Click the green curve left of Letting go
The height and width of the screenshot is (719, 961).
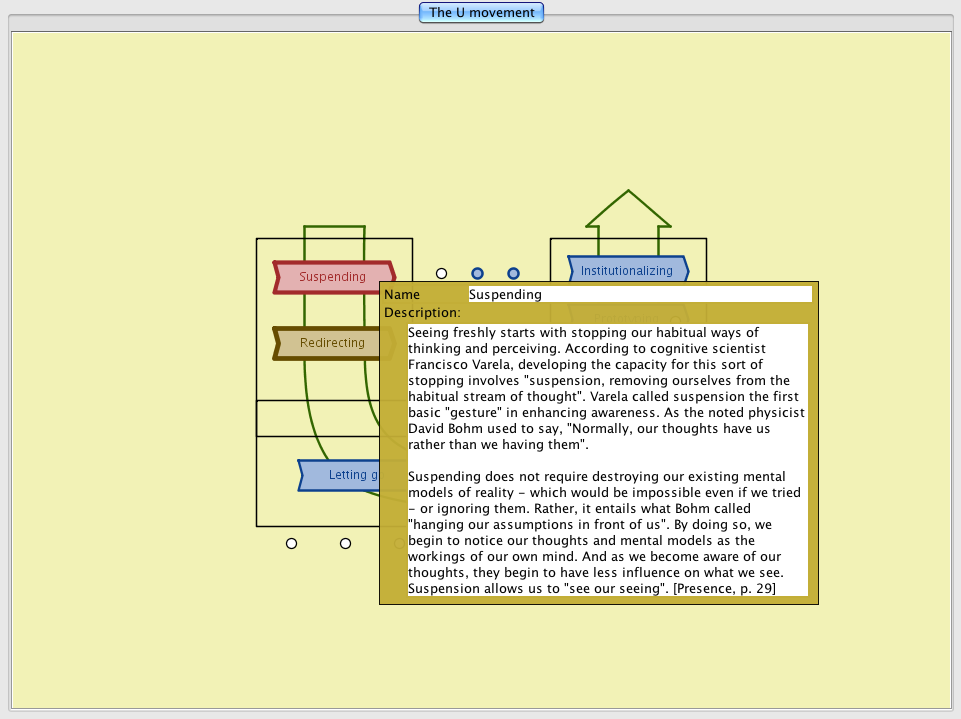coord(313,430)
